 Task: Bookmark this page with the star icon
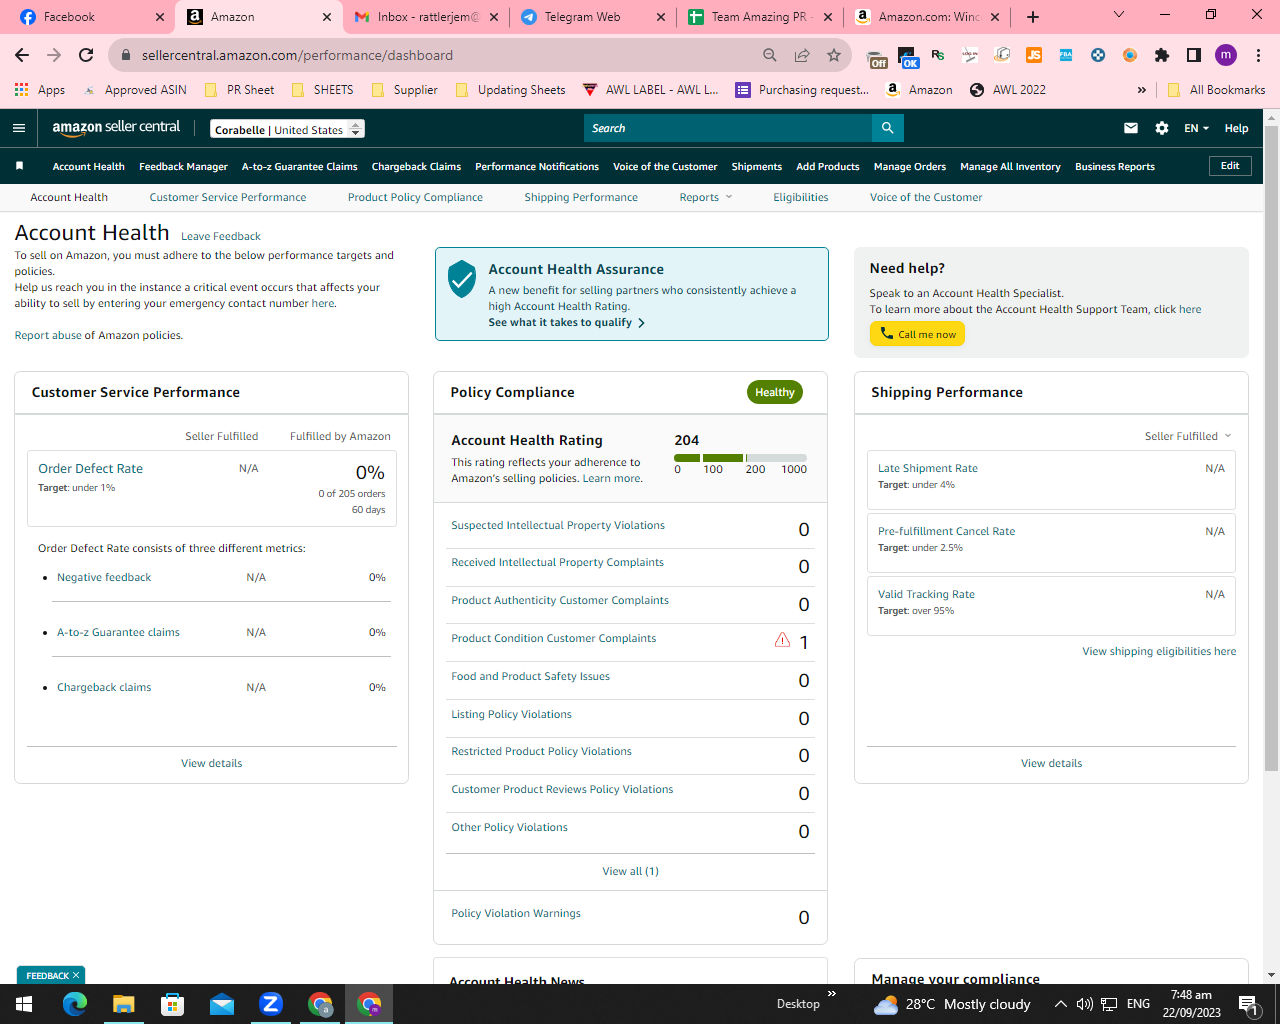(834, 55)
